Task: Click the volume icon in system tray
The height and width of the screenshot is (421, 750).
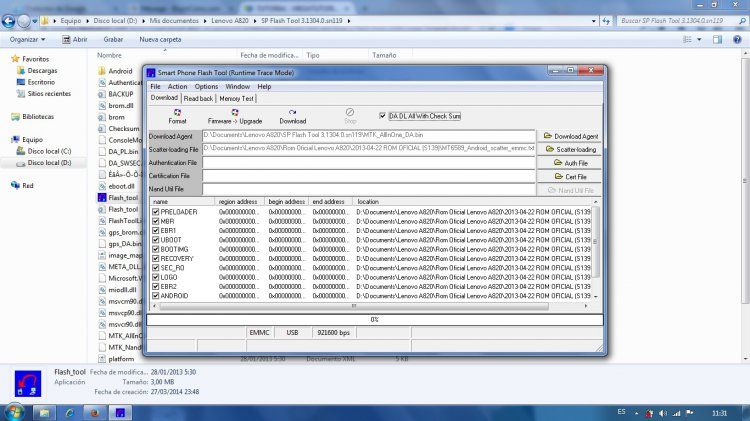Action: pos(662,413)
